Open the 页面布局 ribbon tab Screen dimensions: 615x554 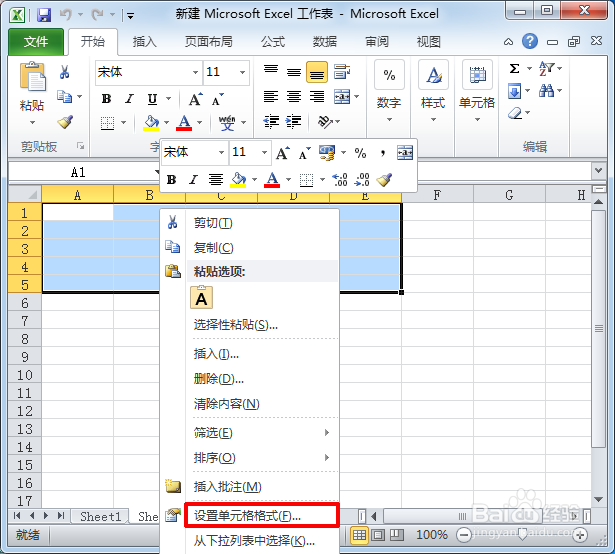point(209,42)
